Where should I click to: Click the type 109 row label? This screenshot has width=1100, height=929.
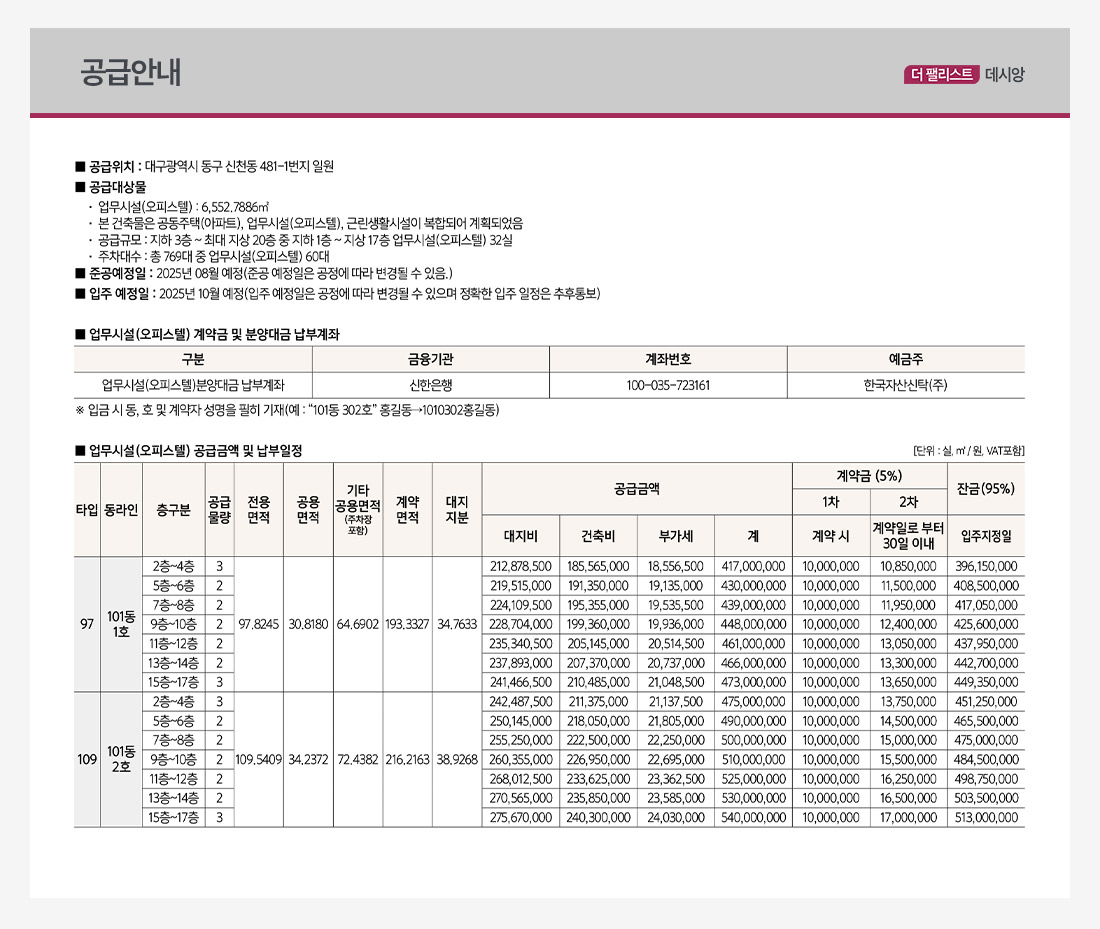86,759
